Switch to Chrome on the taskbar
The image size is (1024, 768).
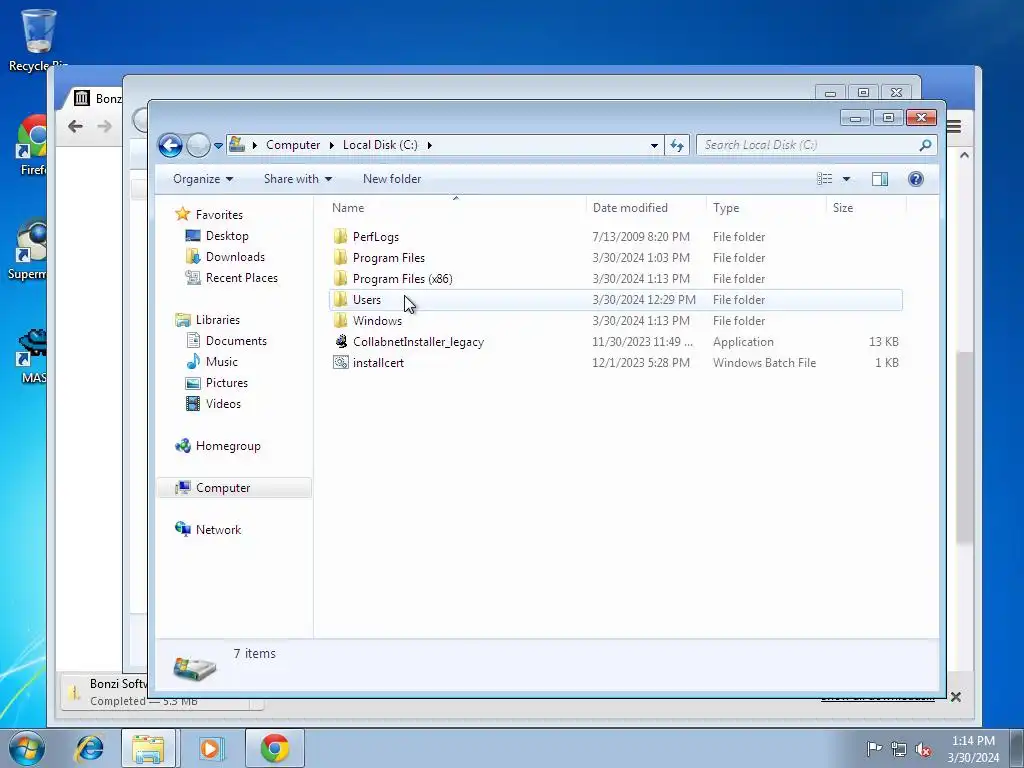[274, 748]
